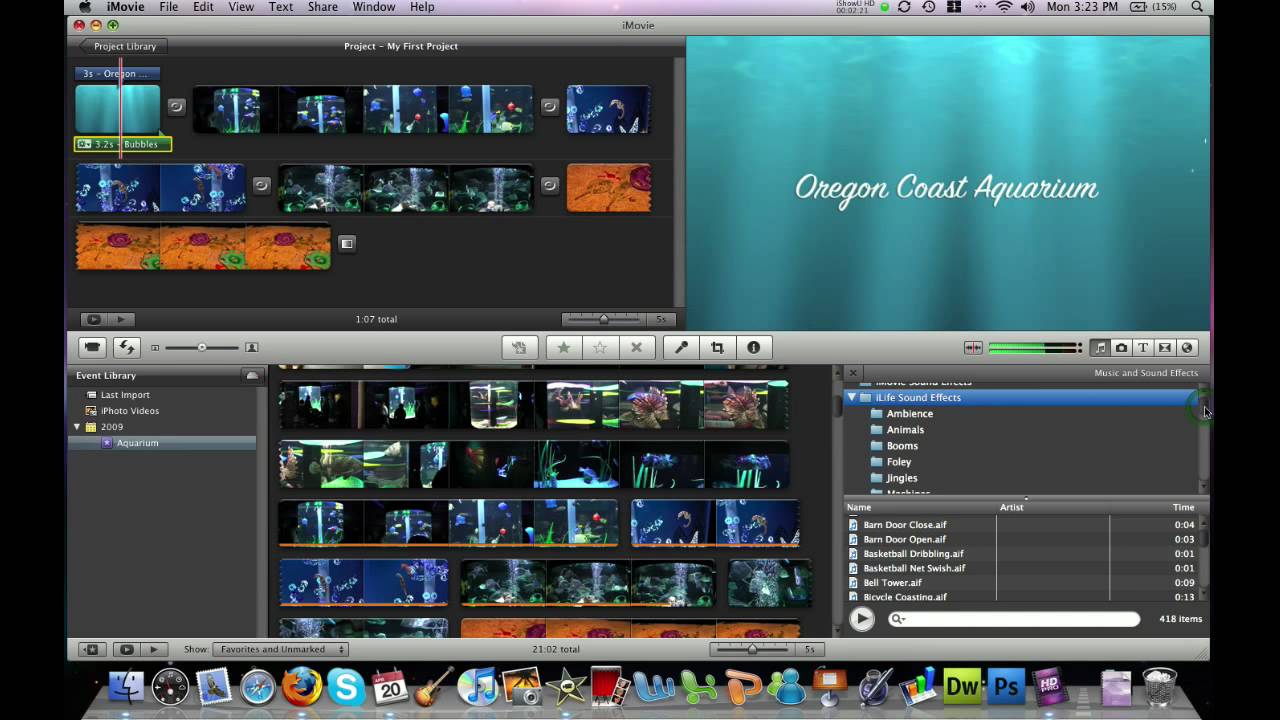The width and height of the screenshot is (1280, 720).
Task: Open the voiceover microphone tool
Action: [x=681, y=347]
